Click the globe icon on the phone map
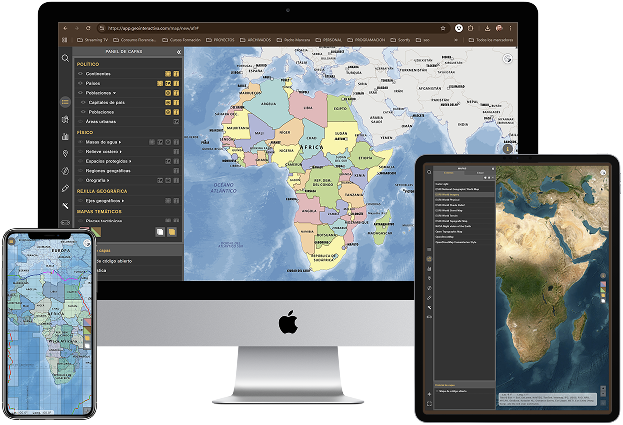 click(87, 243)
